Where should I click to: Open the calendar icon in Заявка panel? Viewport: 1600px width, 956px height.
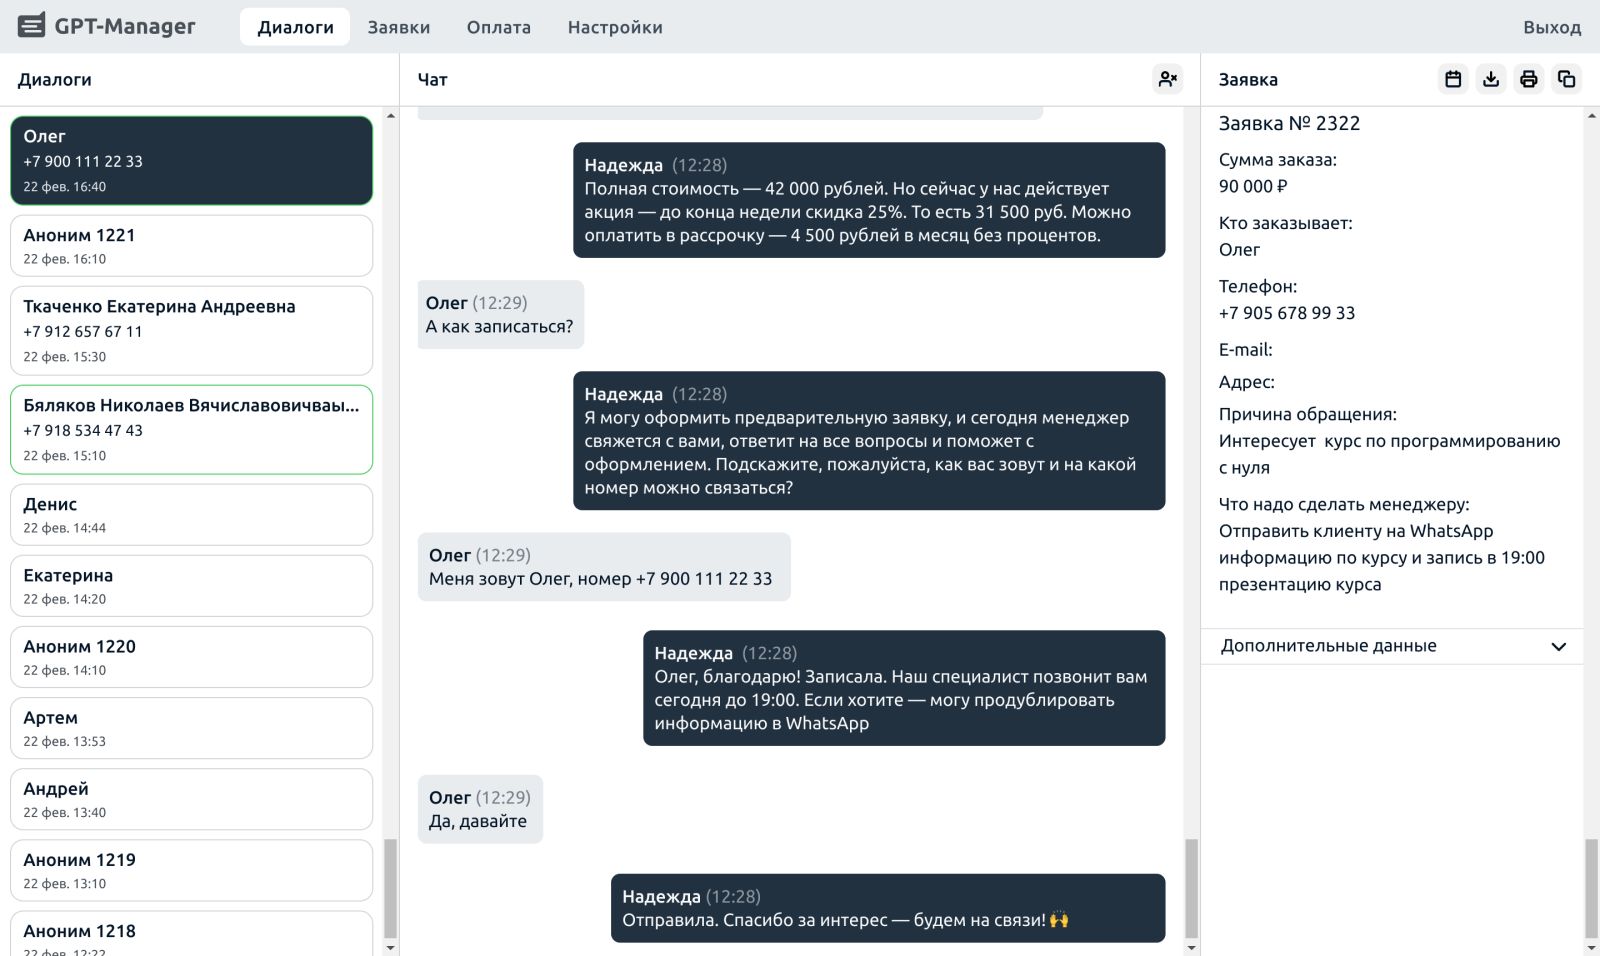pyautogui.click(x=1453, y=79)
